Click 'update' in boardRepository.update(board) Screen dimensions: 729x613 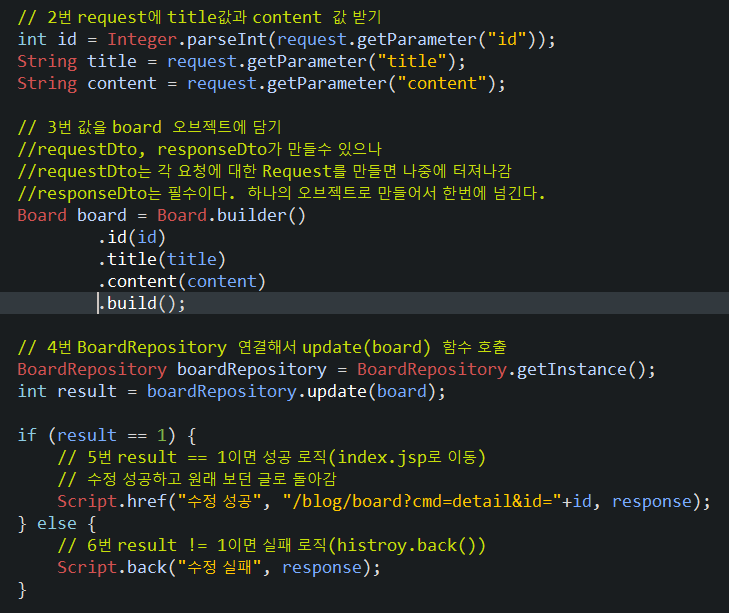pos(337,391)
